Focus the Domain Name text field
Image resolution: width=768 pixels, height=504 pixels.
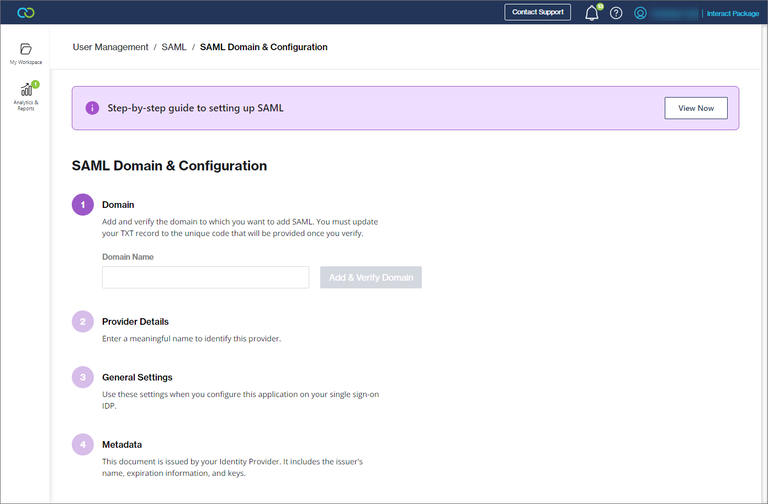click(205, 277)
